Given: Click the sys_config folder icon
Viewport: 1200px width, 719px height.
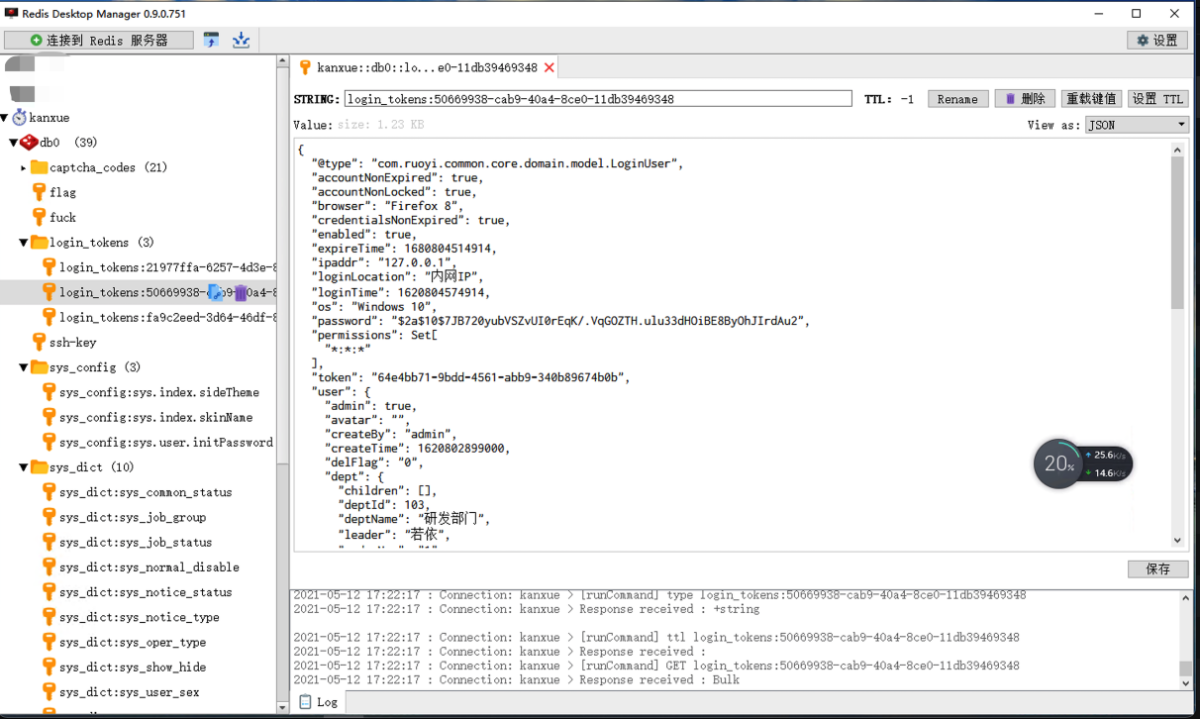Looking at the screenshot, I should pos(40,367).
